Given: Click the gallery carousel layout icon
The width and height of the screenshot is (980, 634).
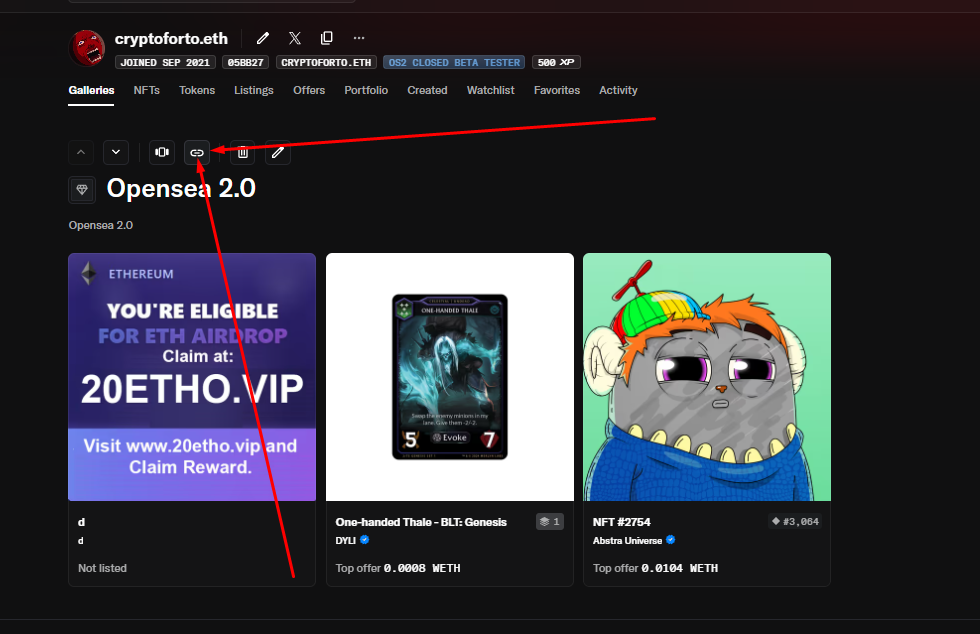Looking at the screenshot, I should [162, 152].
